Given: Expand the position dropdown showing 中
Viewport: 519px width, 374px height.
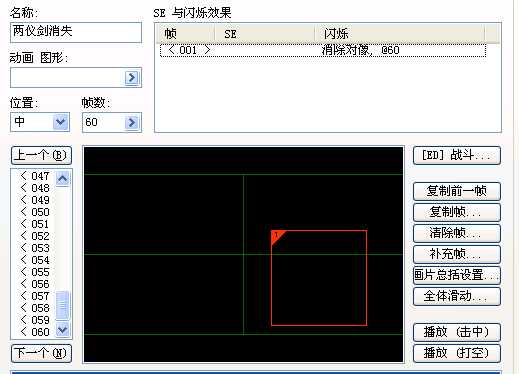Looking at the screenshot, I should (60, 122).
